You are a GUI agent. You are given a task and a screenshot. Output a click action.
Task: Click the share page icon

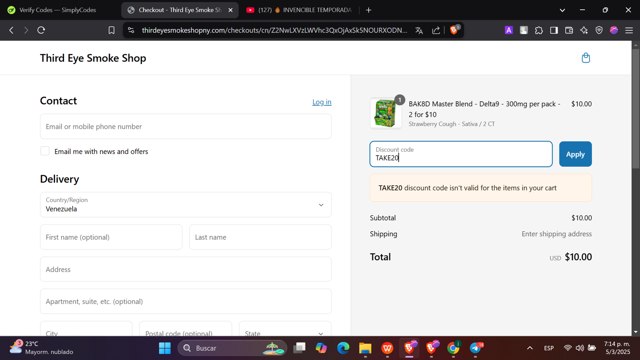pos(436,30)
